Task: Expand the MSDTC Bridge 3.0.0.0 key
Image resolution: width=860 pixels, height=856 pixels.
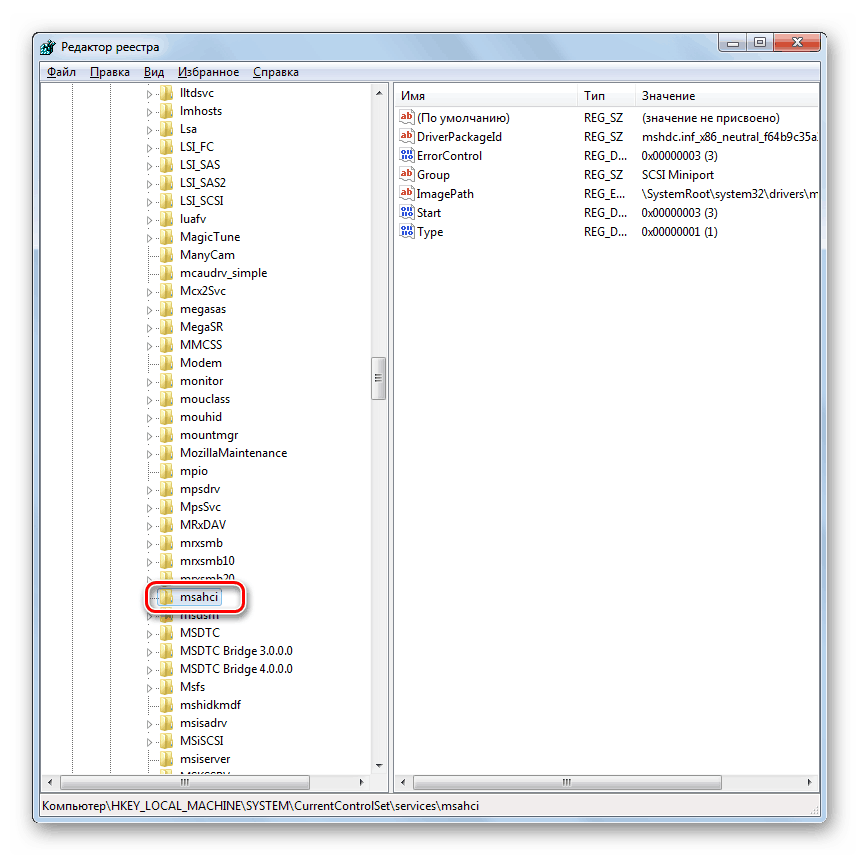Action: [149, 652]
